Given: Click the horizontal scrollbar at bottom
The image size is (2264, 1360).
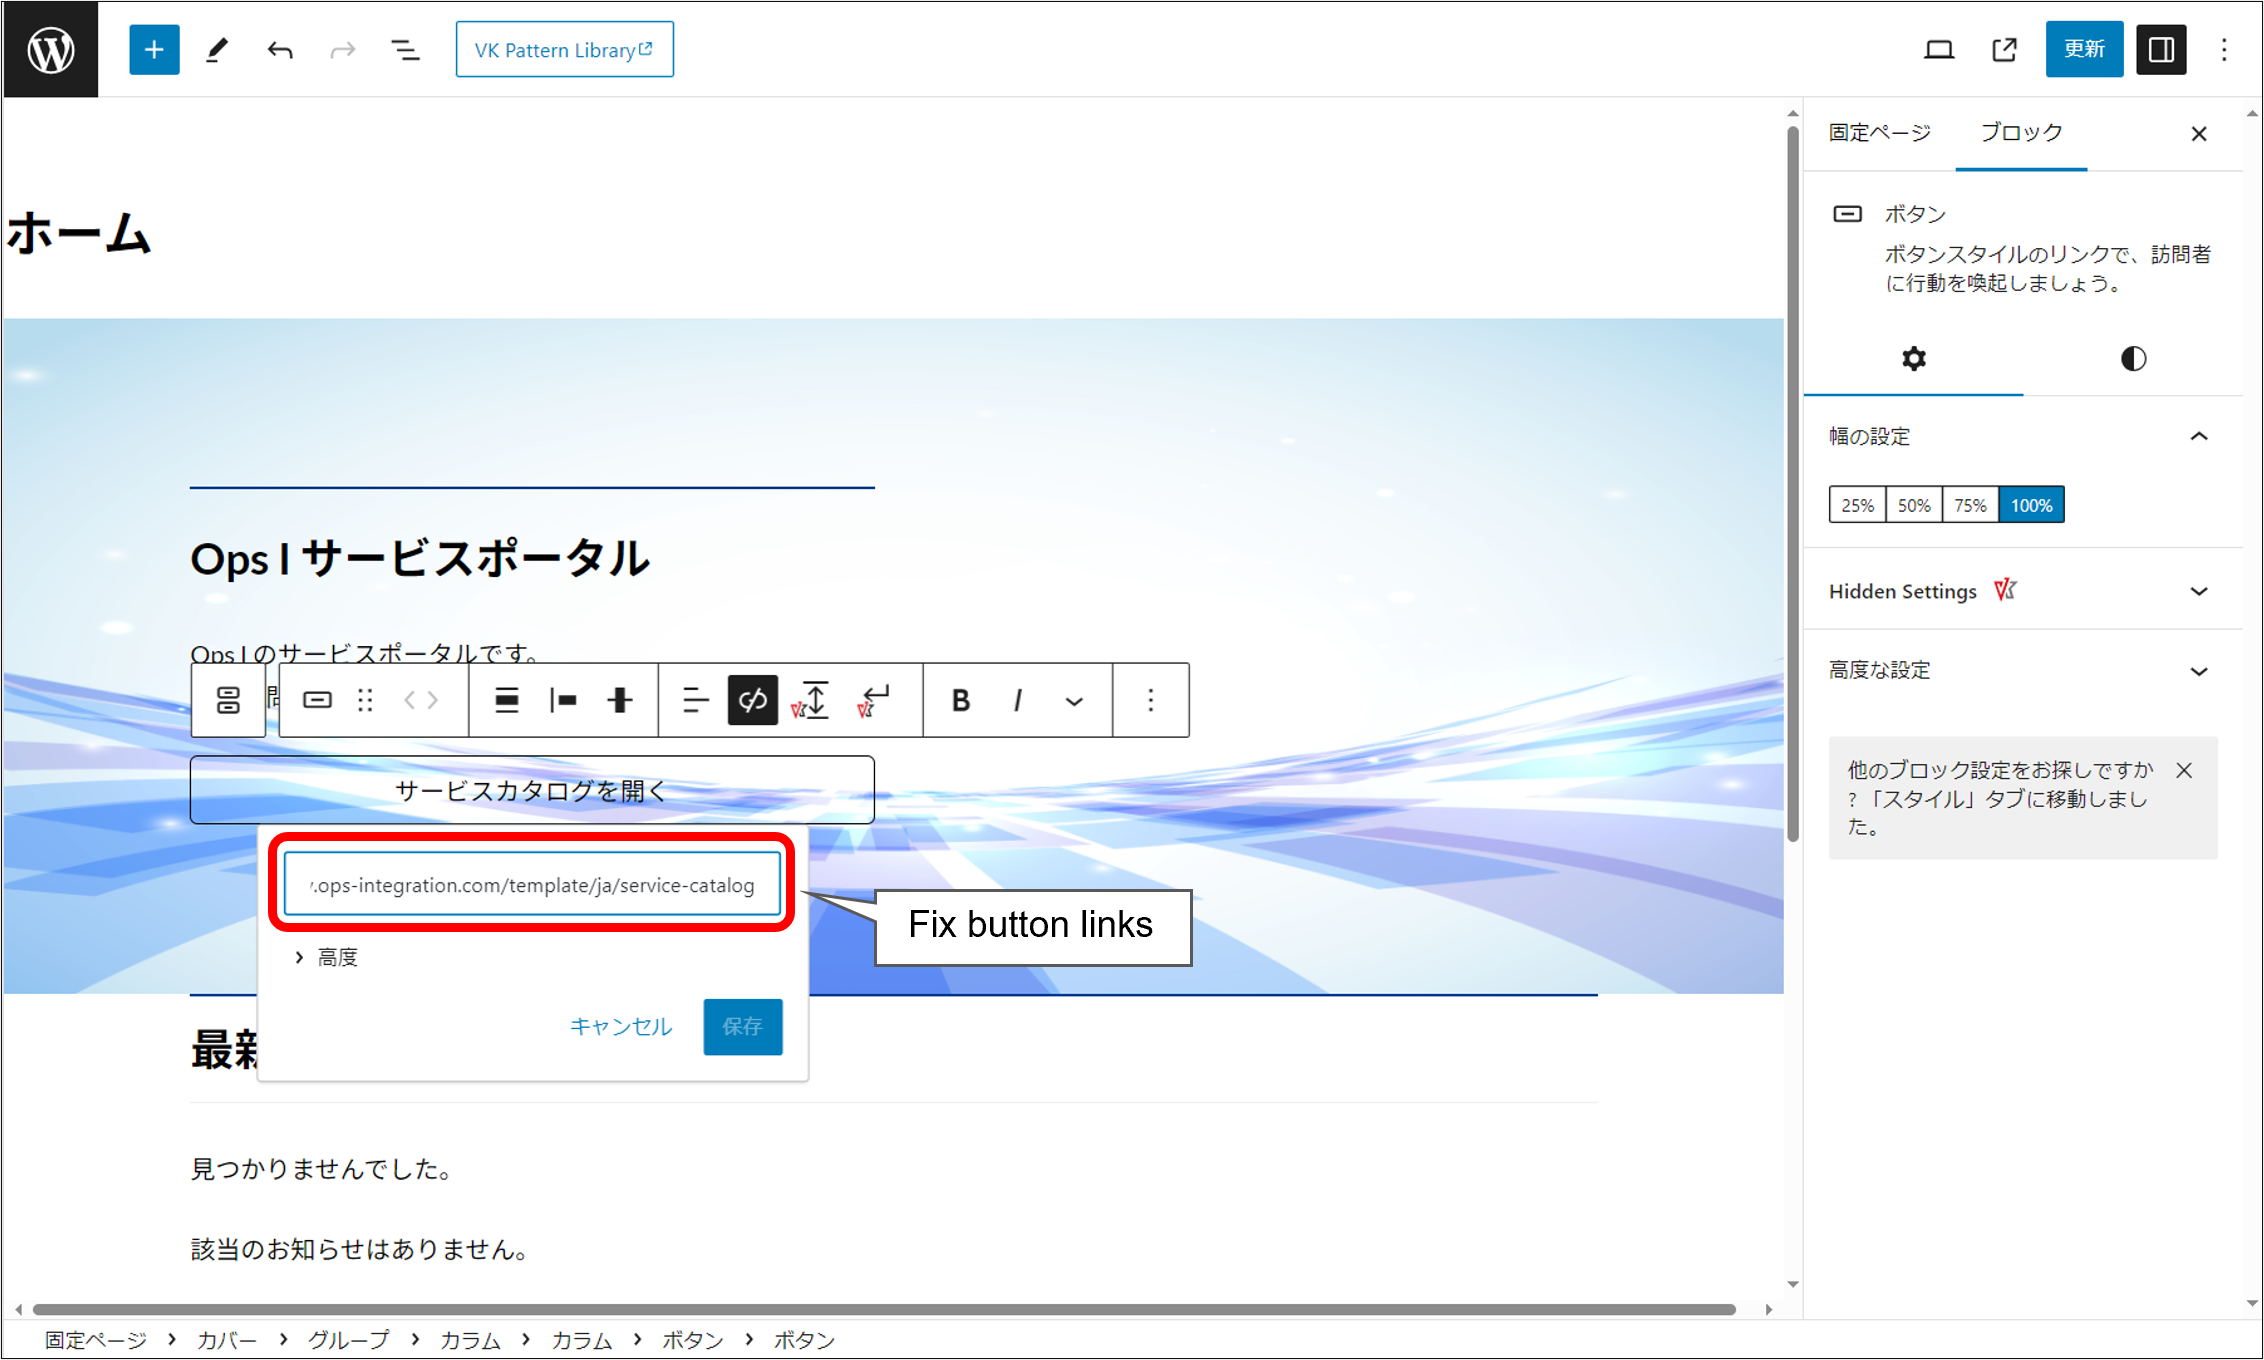Looking at the screenshot, I should [x=884, y=1309].
